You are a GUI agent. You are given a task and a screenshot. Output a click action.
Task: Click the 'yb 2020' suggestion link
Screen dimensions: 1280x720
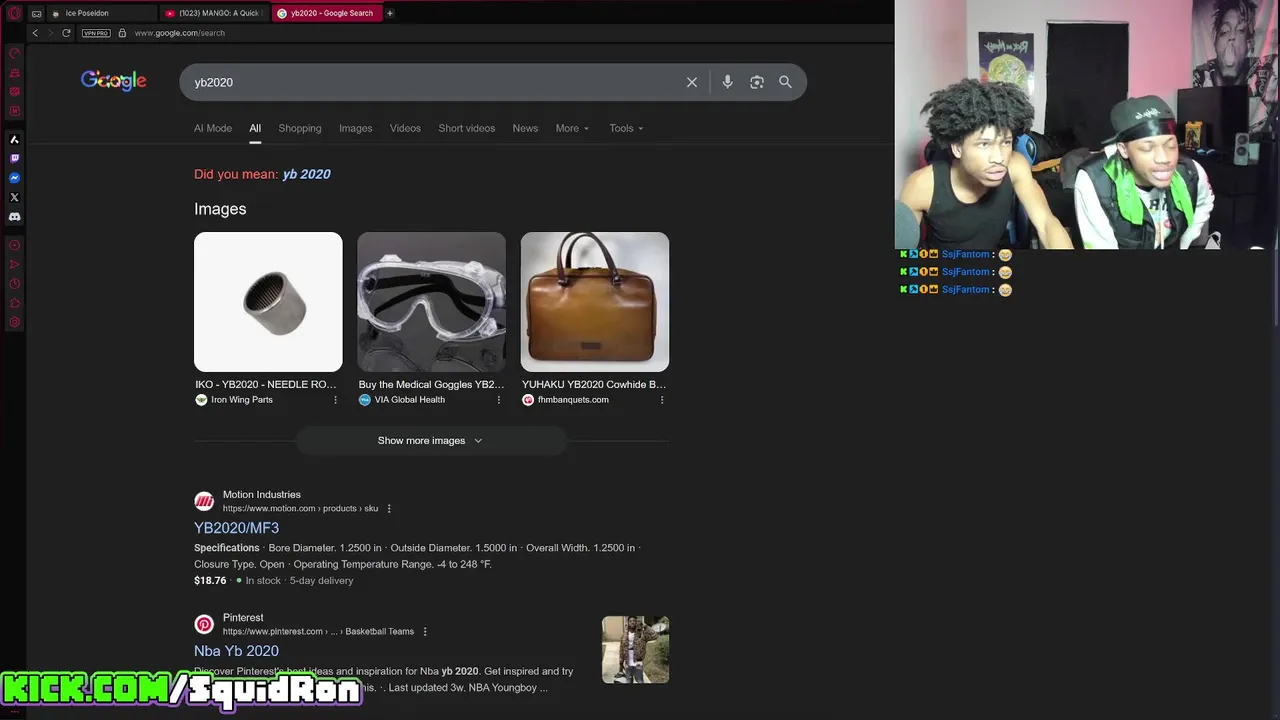[306, 174]
